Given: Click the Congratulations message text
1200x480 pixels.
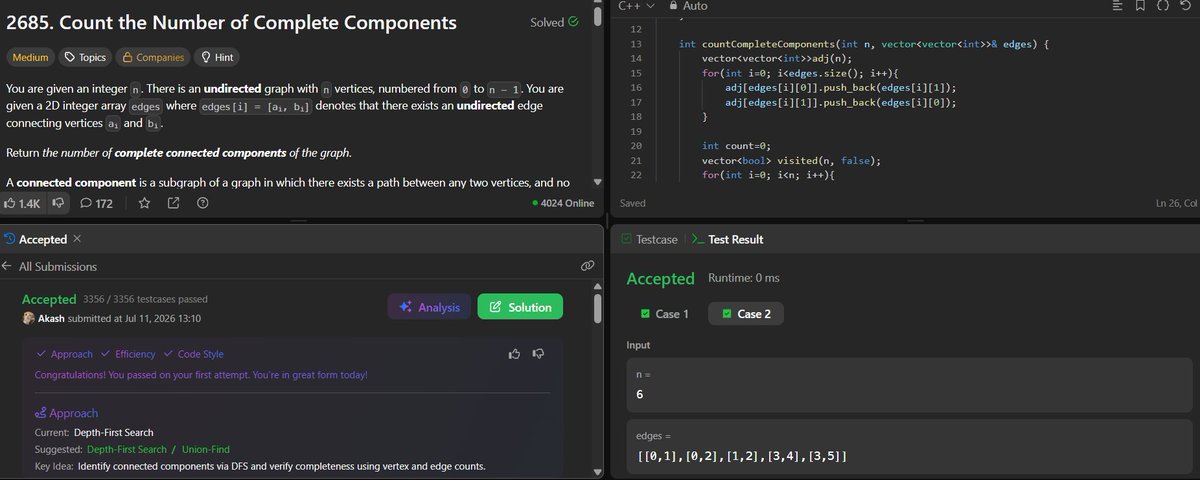Looking at the screenshot, I should coord(201,375).
